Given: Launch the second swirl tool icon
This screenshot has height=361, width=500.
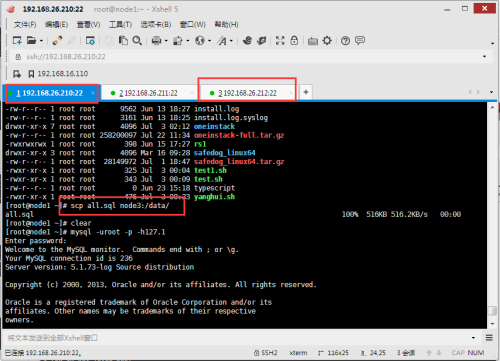Looking at the screenshot, I should pyautogui.click(x=262, y=41).
